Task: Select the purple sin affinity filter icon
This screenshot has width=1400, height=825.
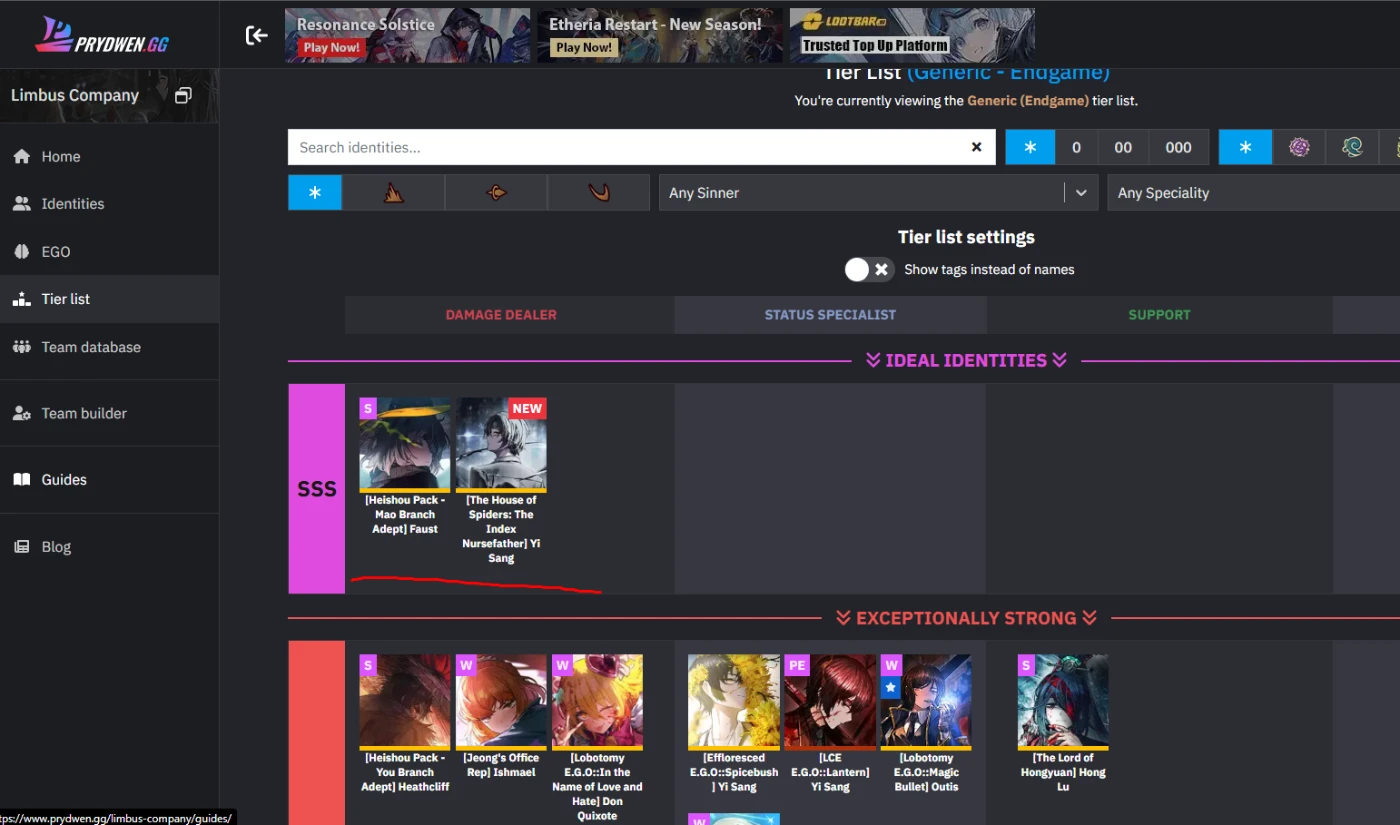Action: [1299, 147]
